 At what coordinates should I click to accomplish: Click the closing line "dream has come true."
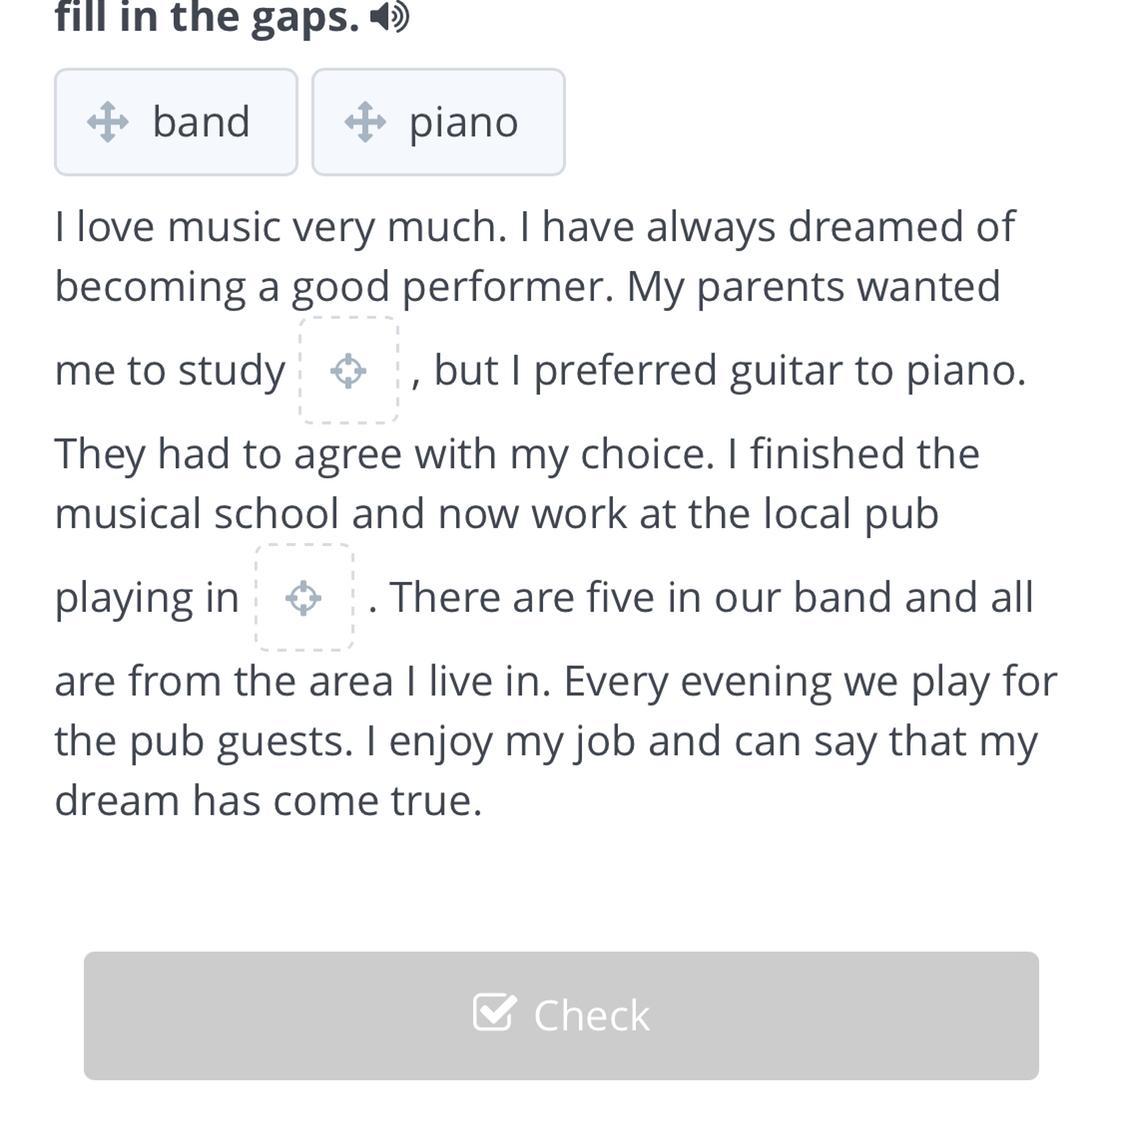click(268, 801)
